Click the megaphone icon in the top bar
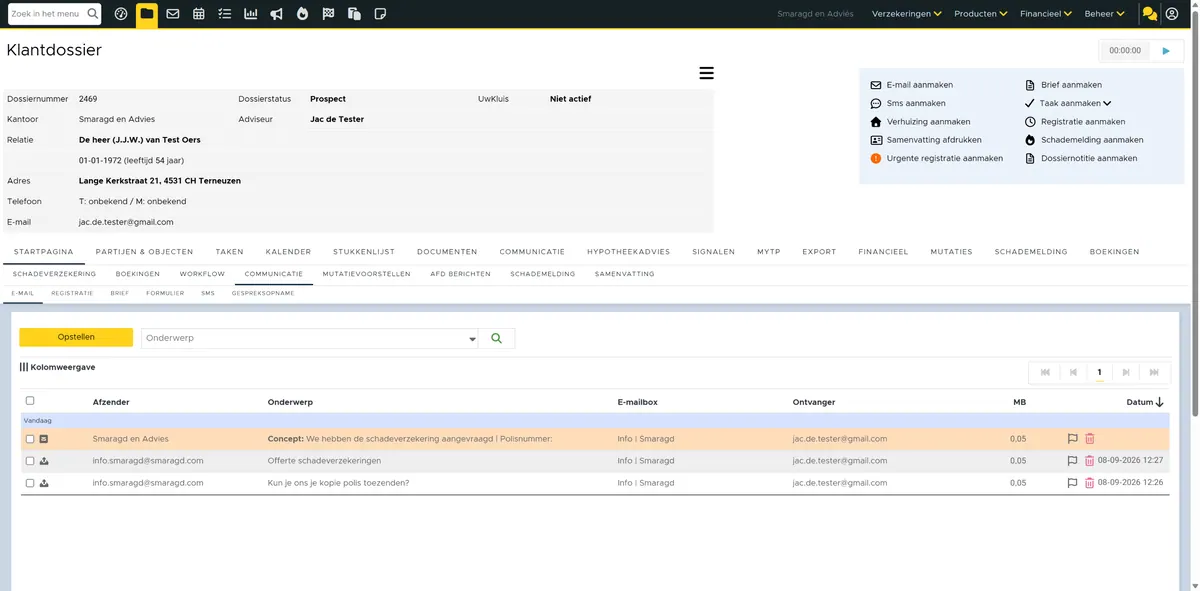Viewport: 1200px width, 591px height. [277, 14]
